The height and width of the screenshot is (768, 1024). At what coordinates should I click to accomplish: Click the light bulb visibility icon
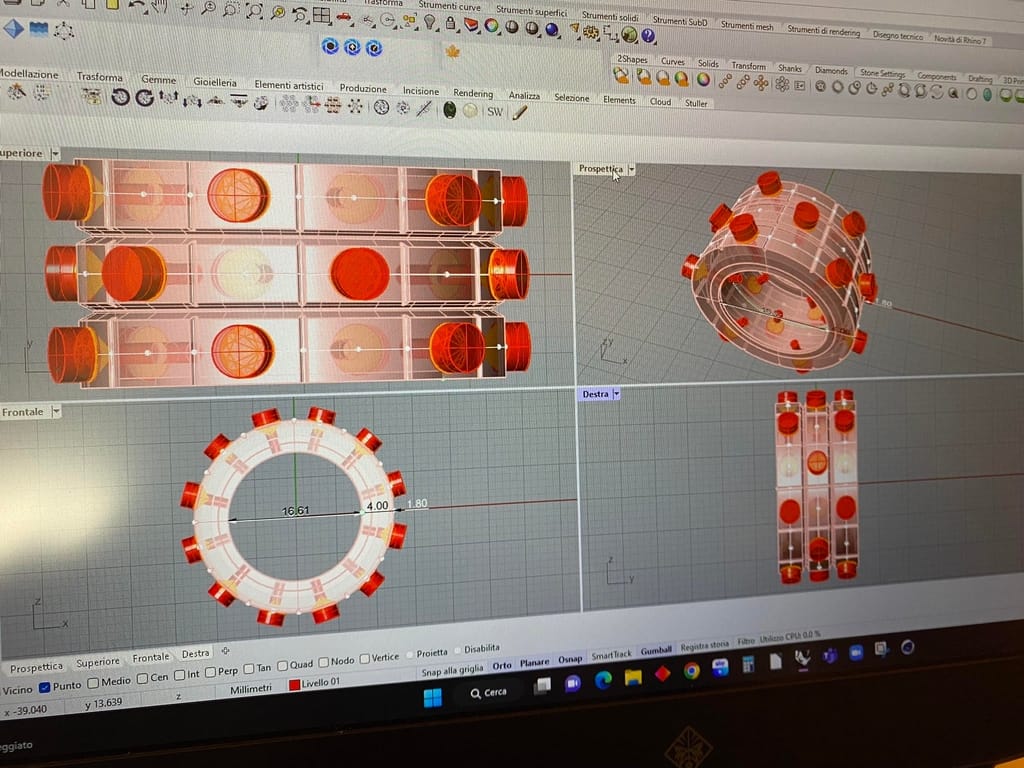[x=430, y=22]
